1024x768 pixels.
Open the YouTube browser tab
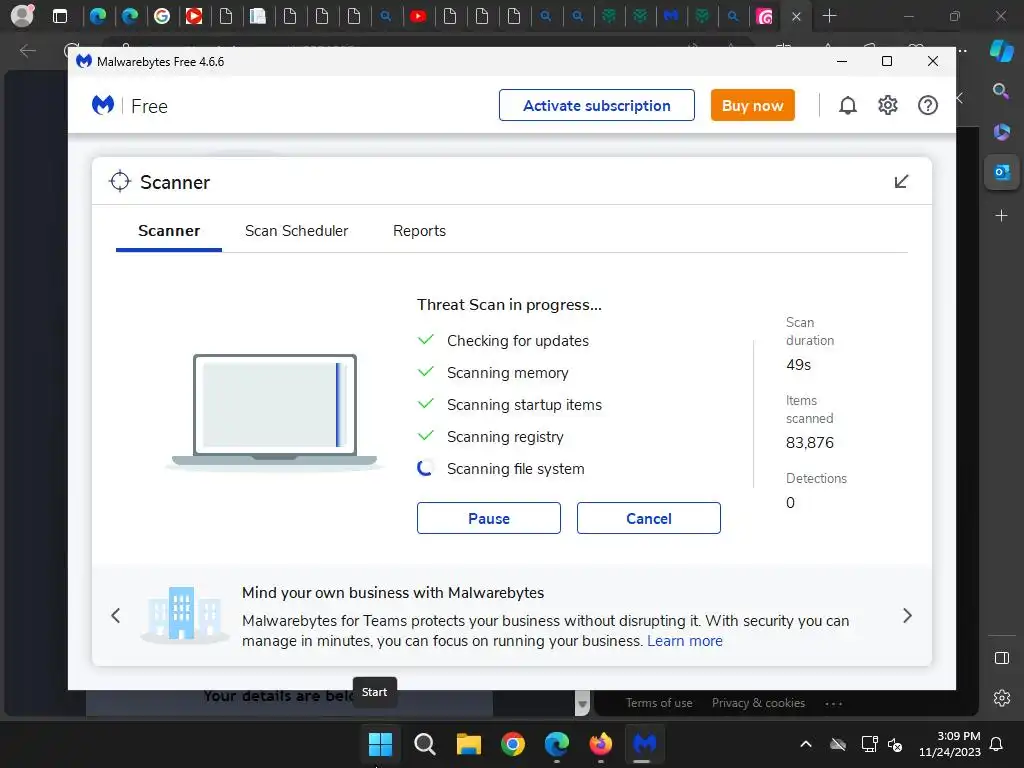tap(418, 16)
